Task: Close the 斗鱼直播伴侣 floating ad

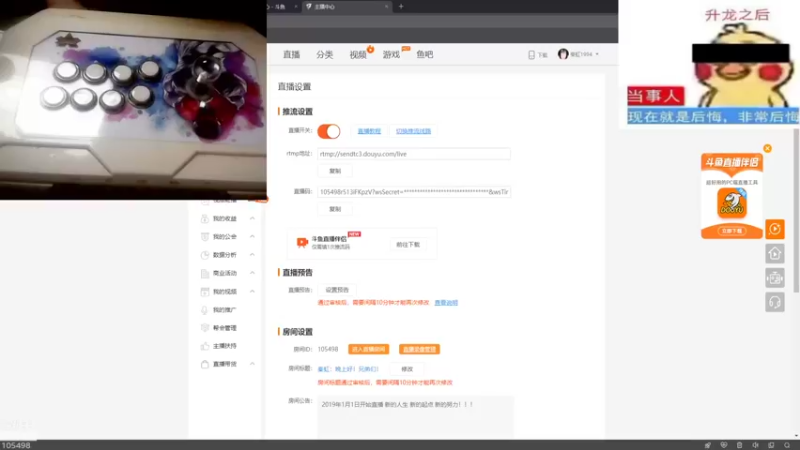Action: 767,148
